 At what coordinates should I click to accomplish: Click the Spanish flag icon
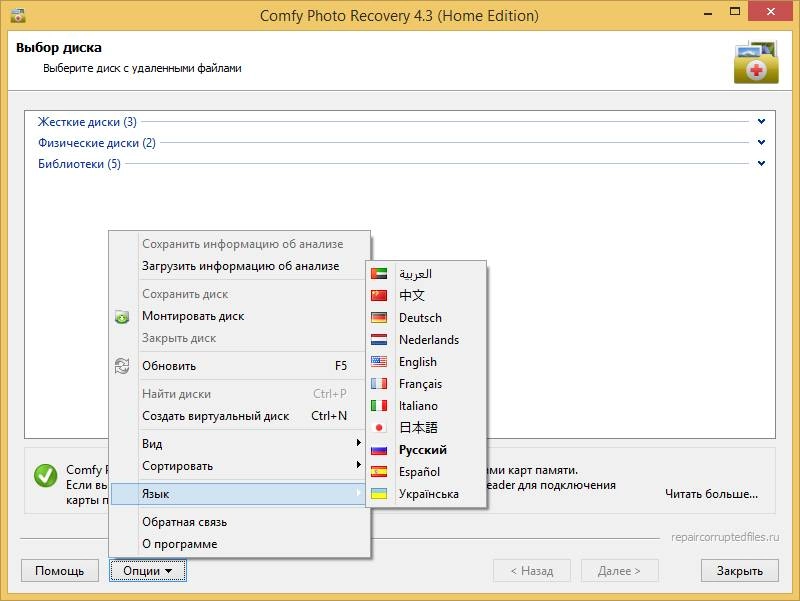pyautogui.click(x=379, y=471)
